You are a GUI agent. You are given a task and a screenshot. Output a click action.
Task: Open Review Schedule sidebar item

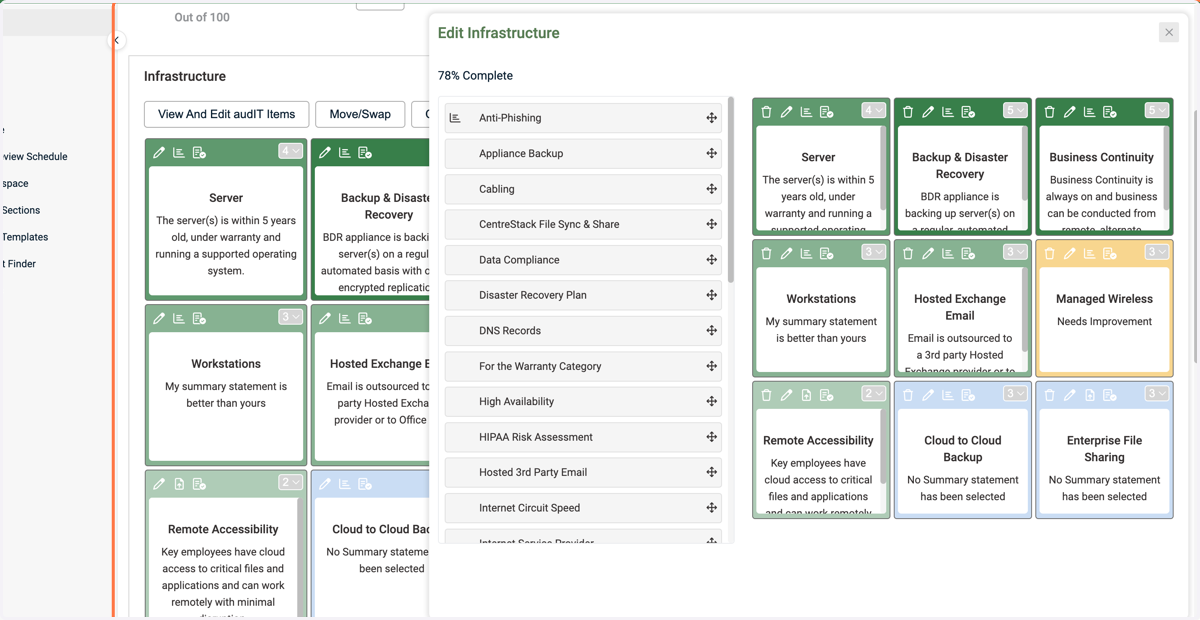34,157
